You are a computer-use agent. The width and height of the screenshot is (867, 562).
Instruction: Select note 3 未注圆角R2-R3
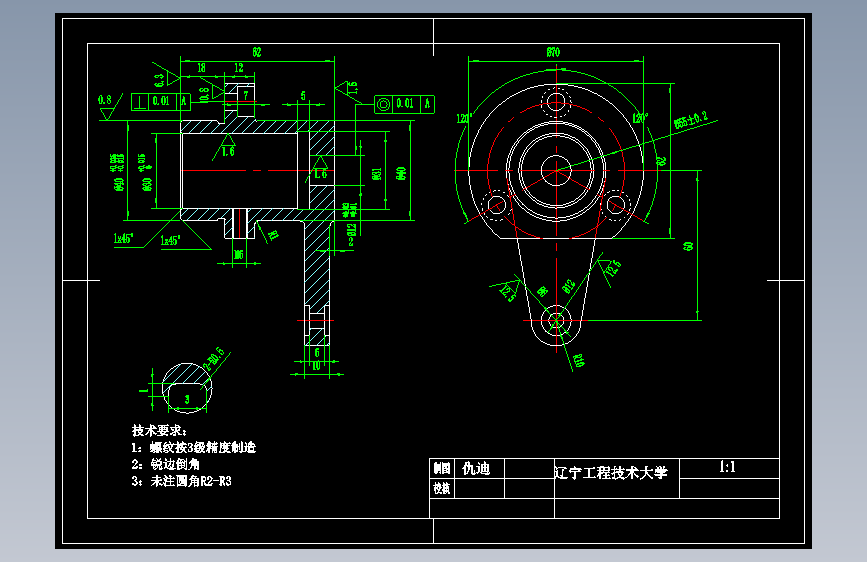pos(181,481)
